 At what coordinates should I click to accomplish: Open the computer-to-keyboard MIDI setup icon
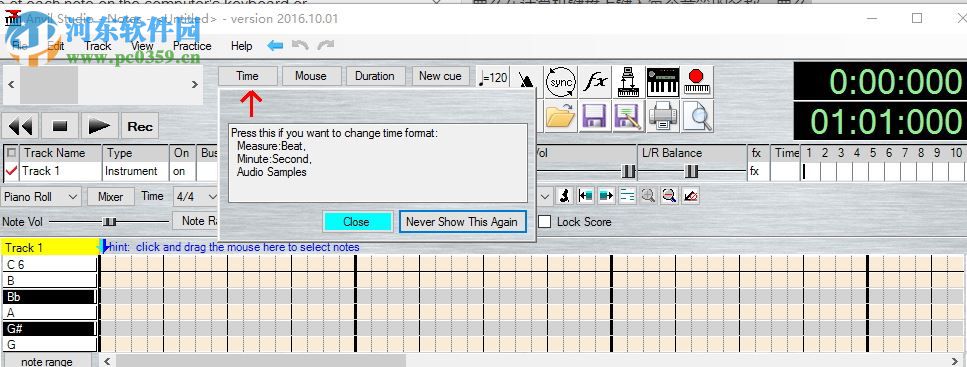tap(628, 82)
